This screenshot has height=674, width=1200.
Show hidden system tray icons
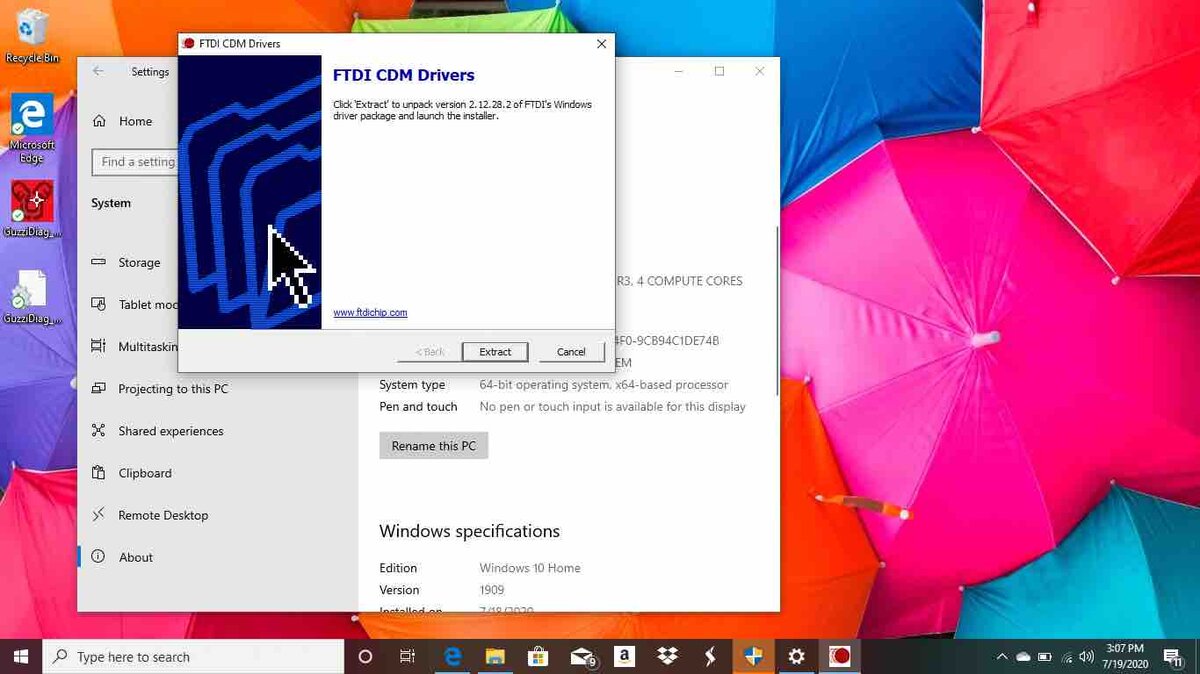coord(1002,657)
